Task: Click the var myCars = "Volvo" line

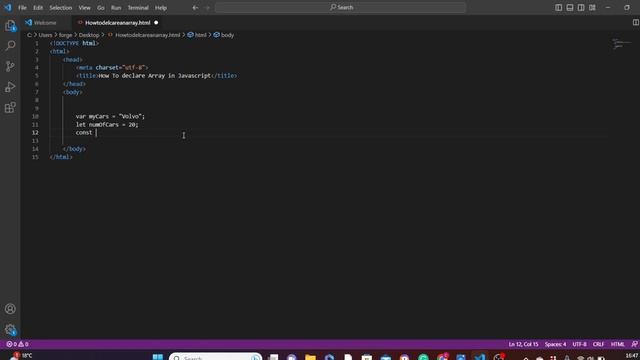Action: point(110,116)
